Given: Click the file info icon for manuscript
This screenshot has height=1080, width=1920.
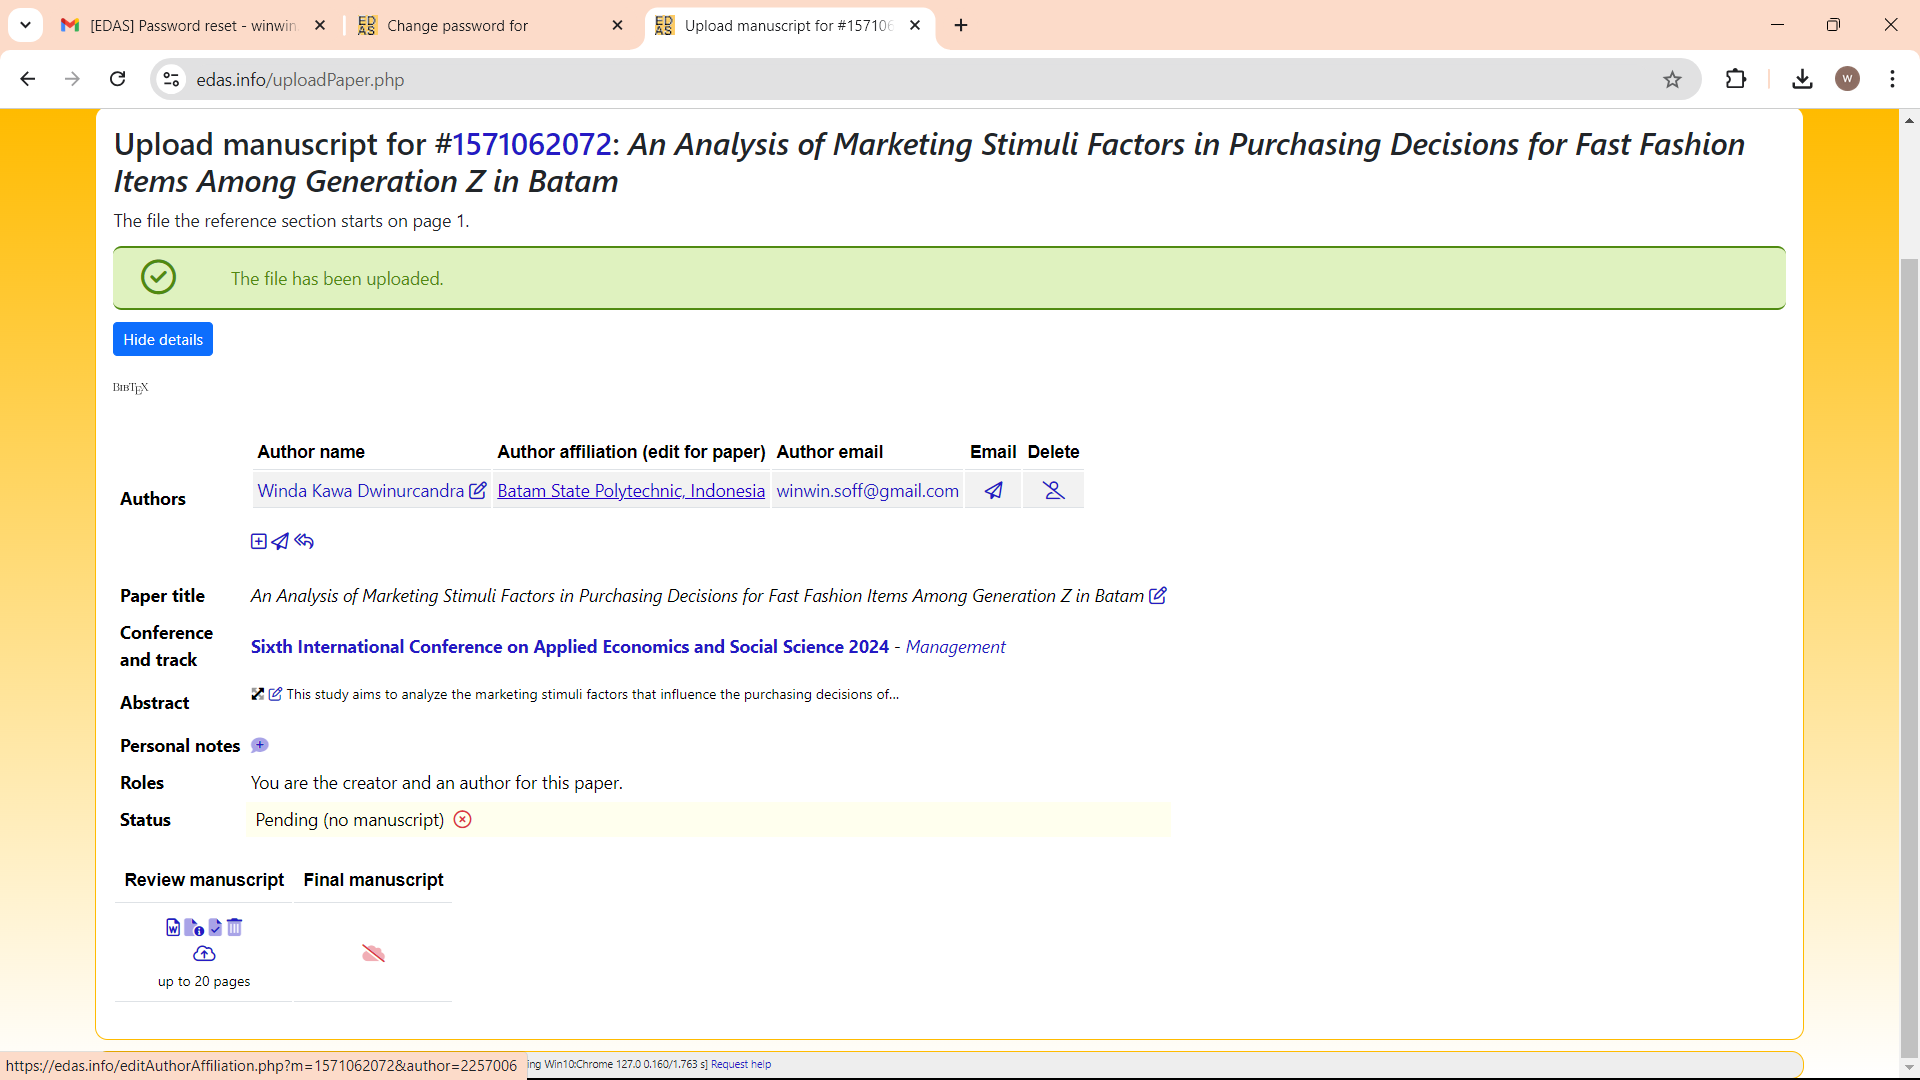Looking at the screenshot, I should coord(194,927).
